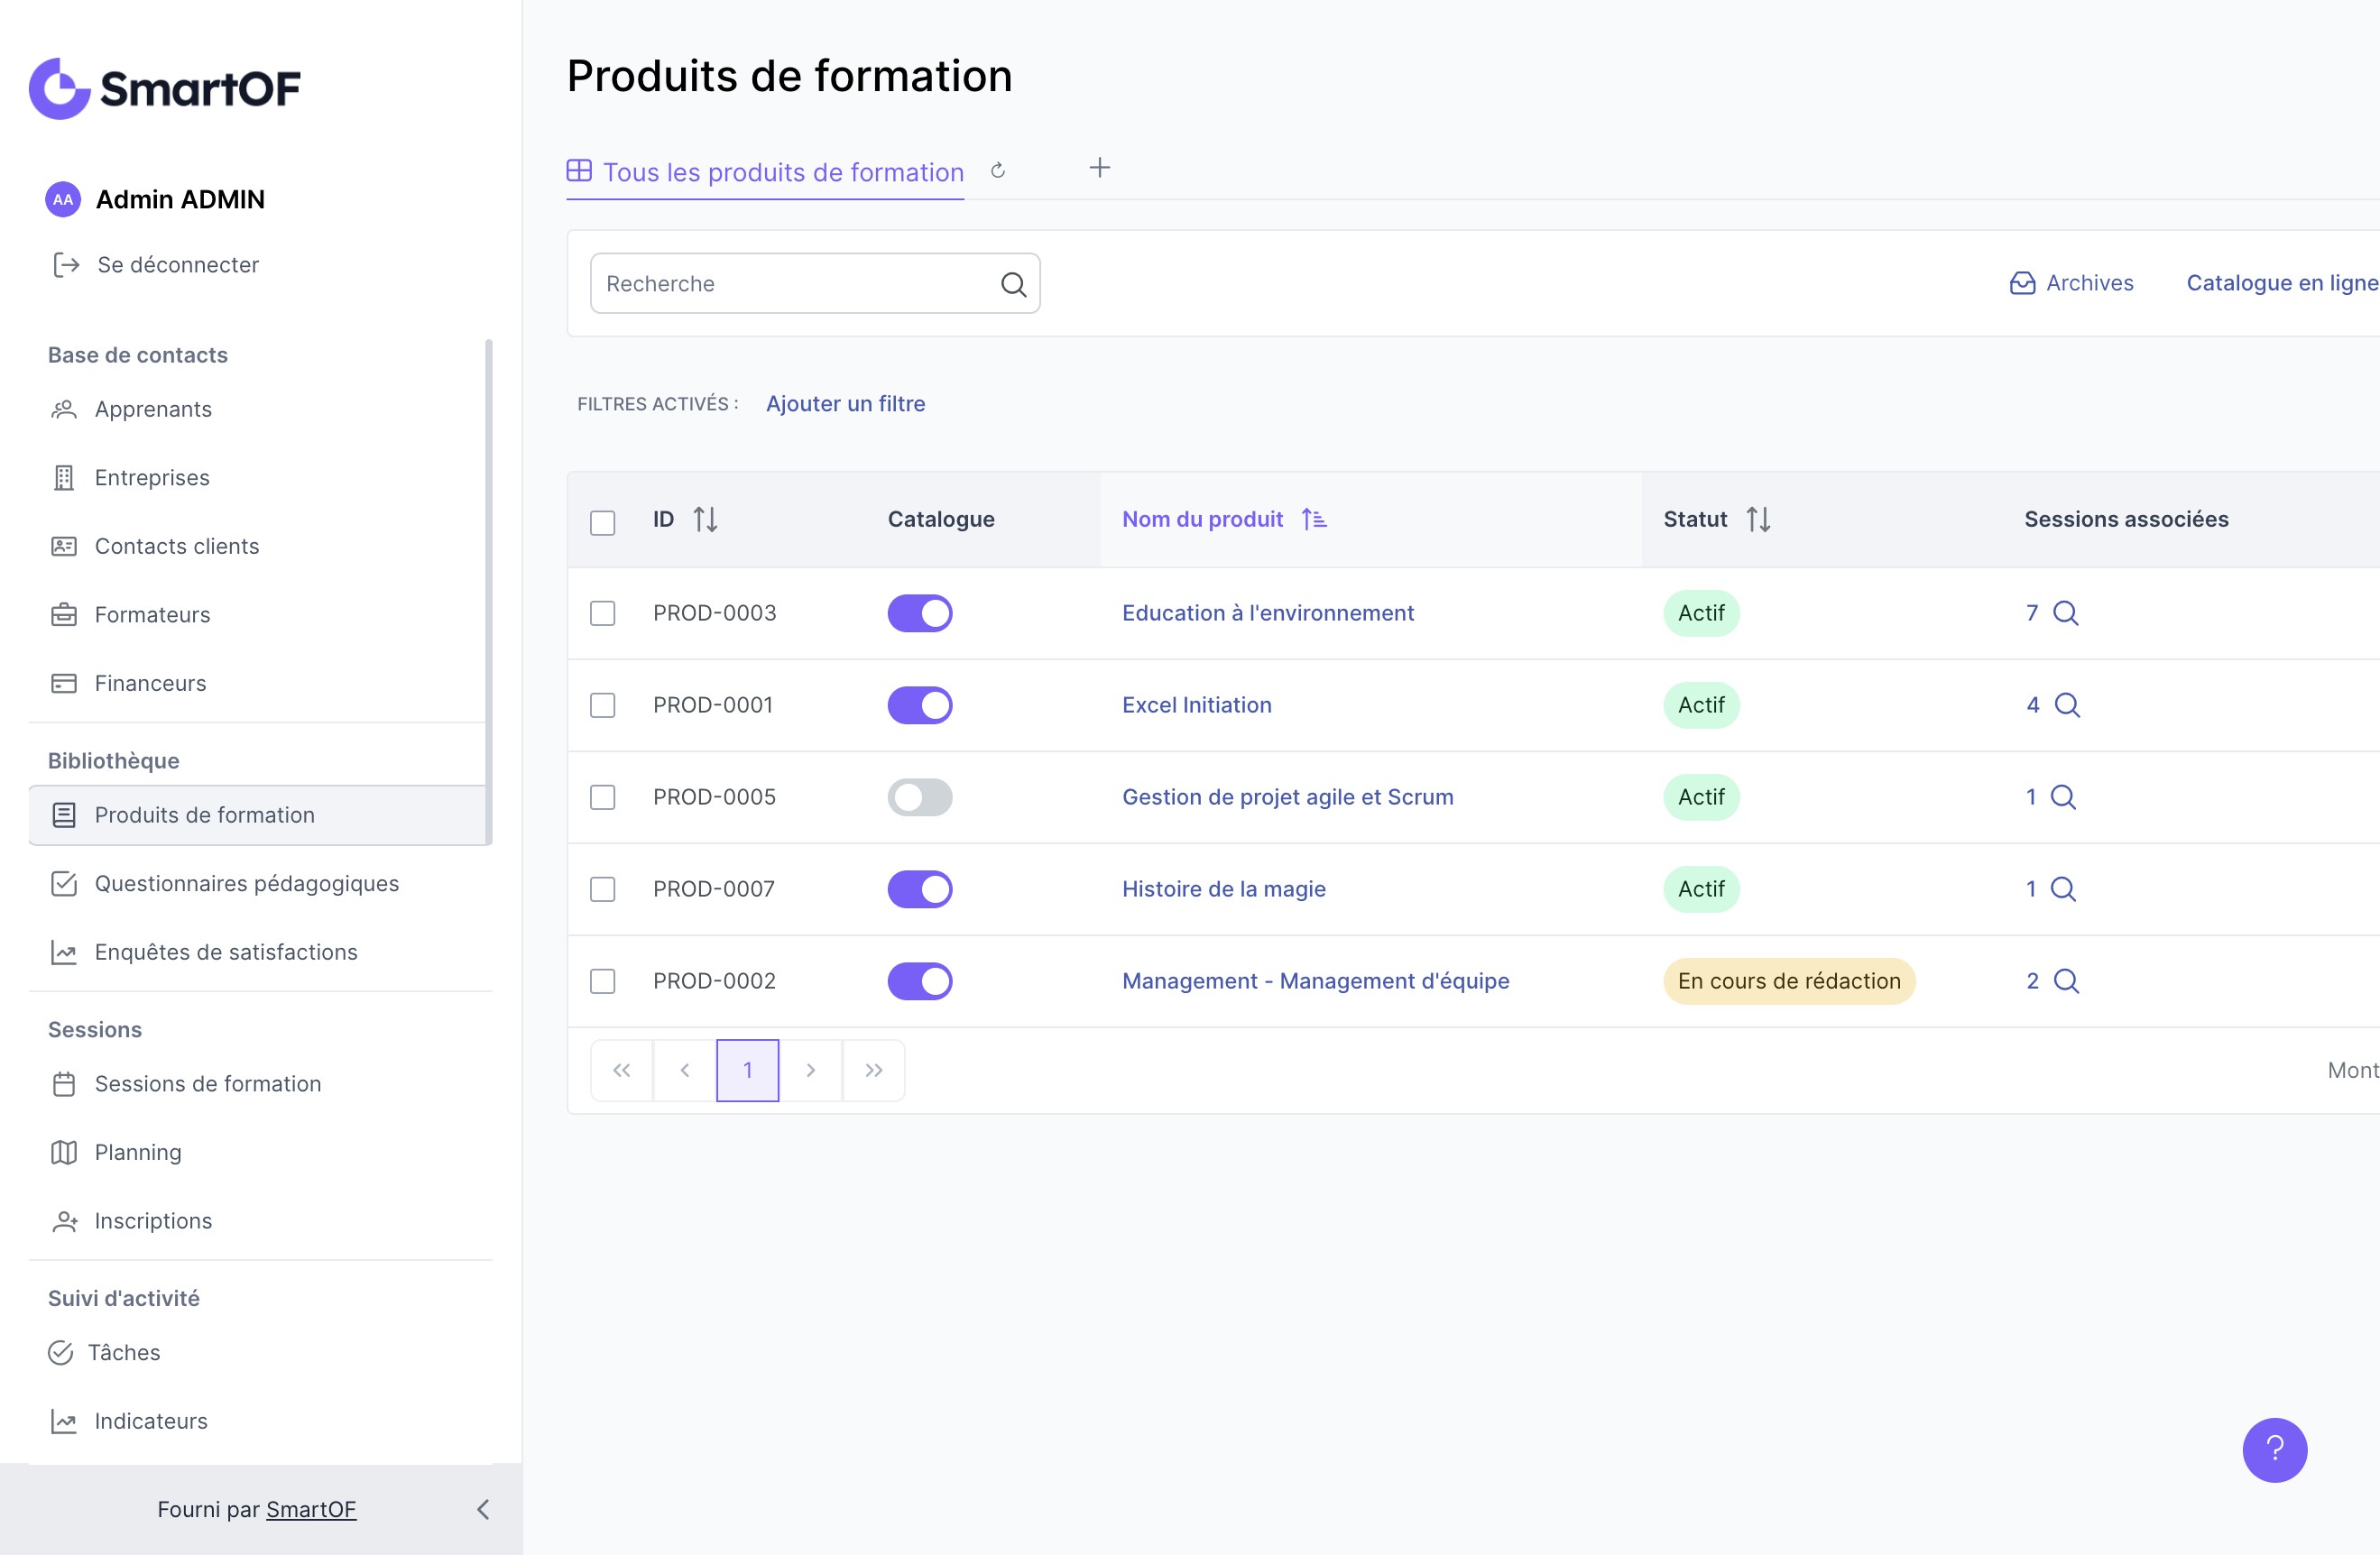Collapse the sidebar with chevron arrow

click(x=483, y=1509)
